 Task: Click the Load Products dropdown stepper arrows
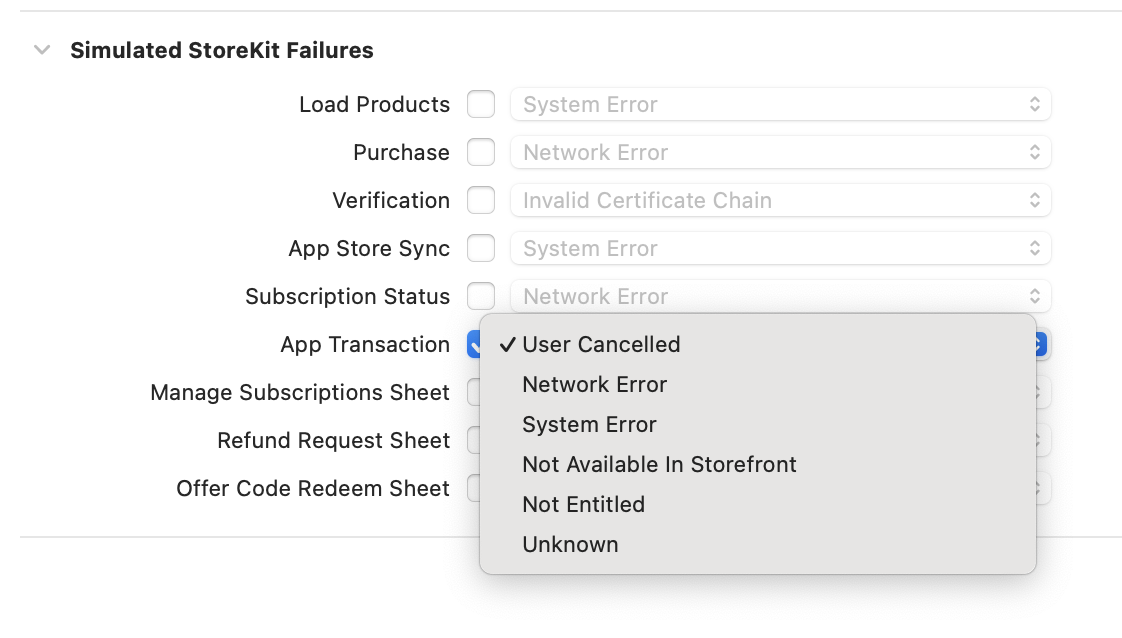1035,104
